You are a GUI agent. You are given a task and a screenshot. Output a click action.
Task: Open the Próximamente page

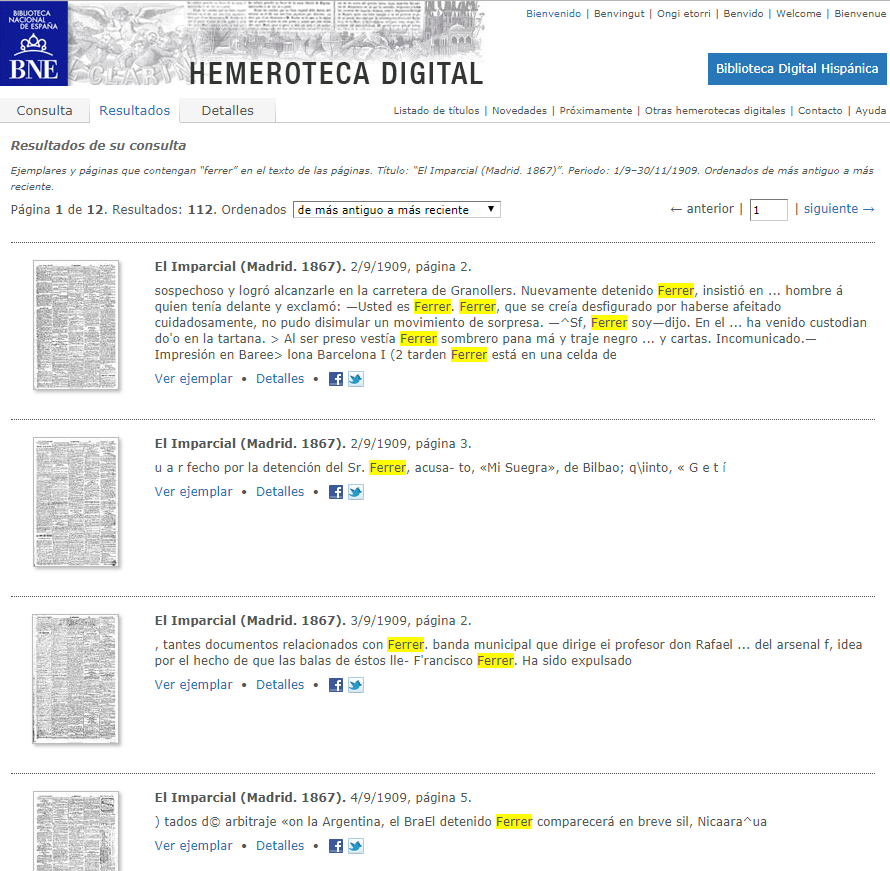coord(596,111)
